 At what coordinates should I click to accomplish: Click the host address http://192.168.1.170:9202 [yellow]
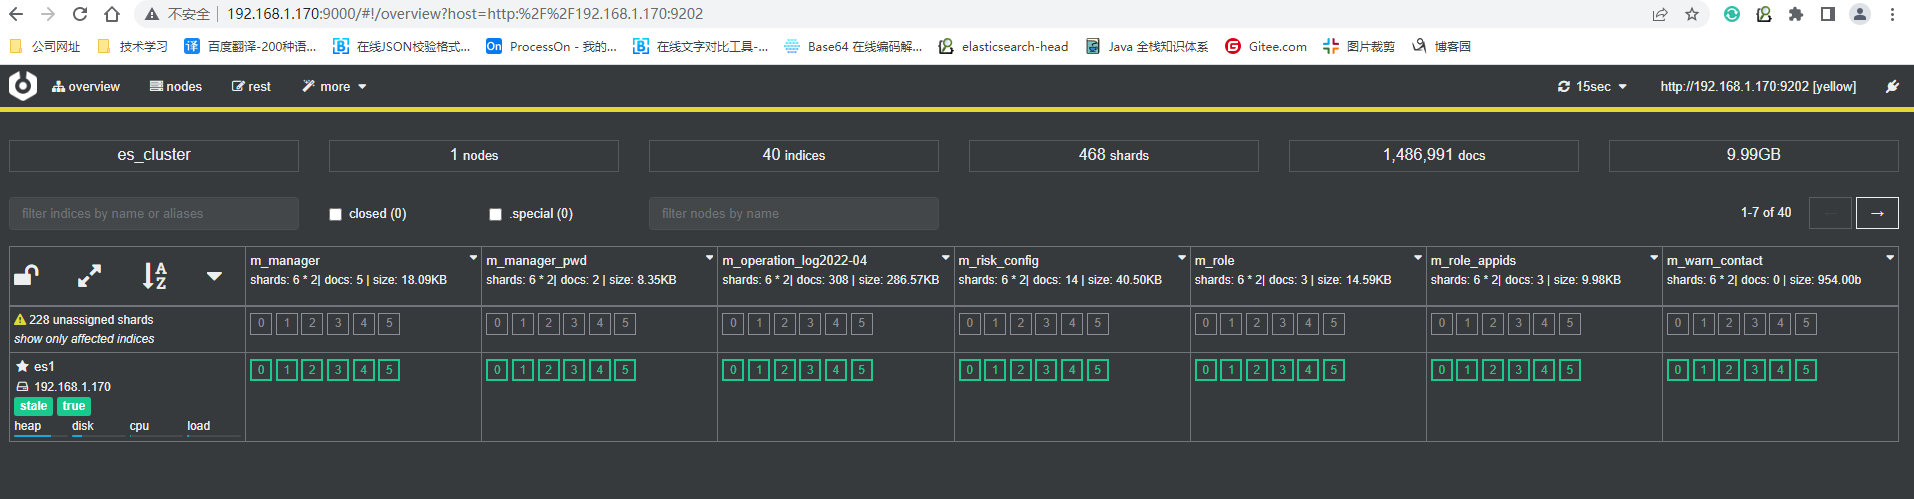click(x=1758, y=87)
